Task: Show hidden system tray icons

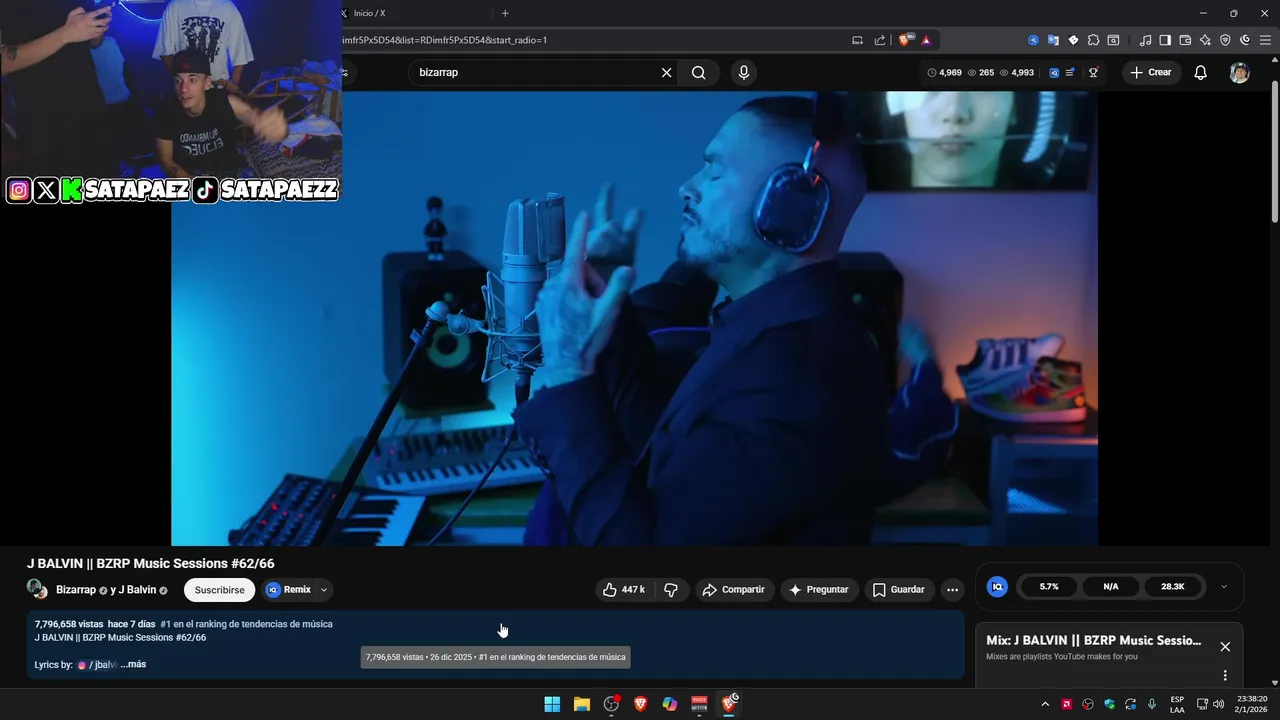Action: 1045,704
